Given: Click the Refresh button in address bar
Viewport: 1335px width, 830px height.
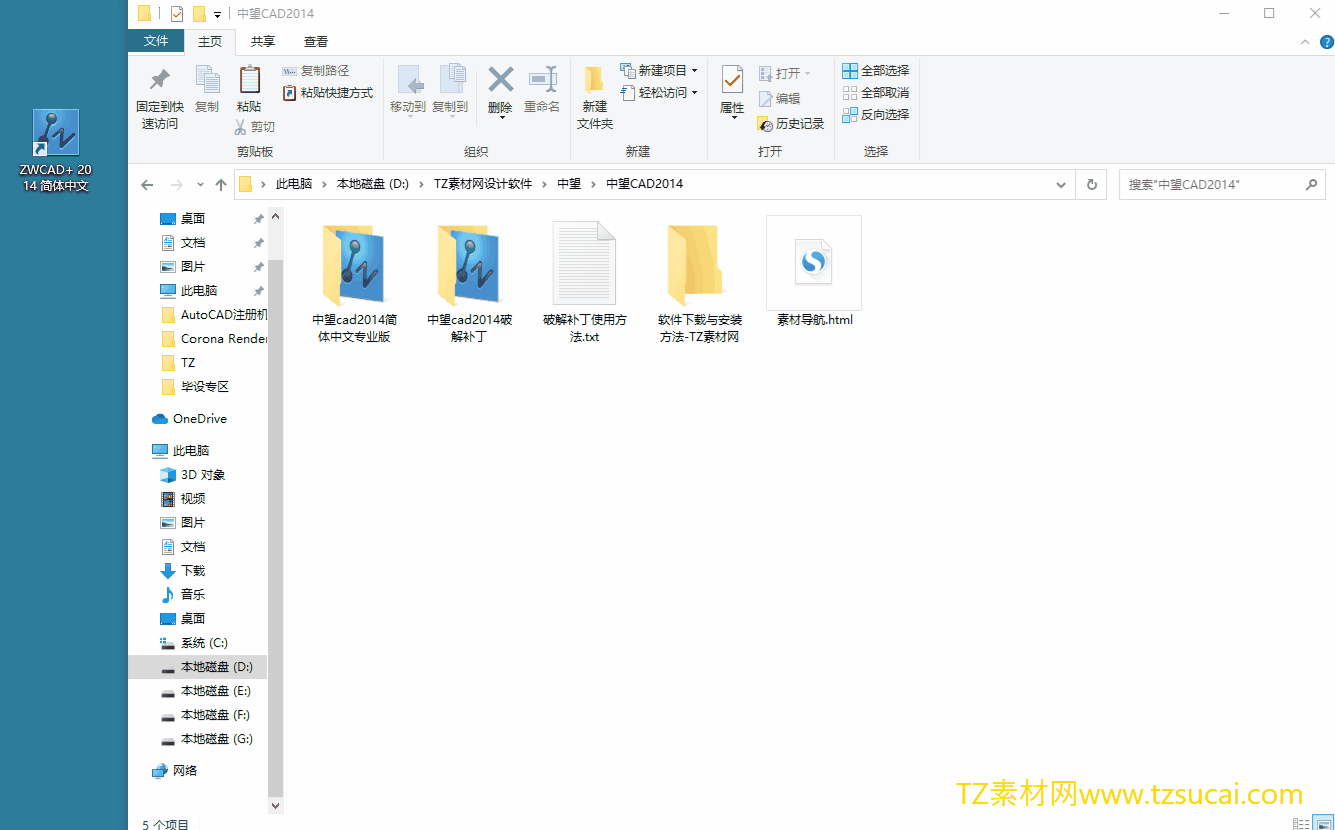Looking at the screenshot, I should point(1091,185).
